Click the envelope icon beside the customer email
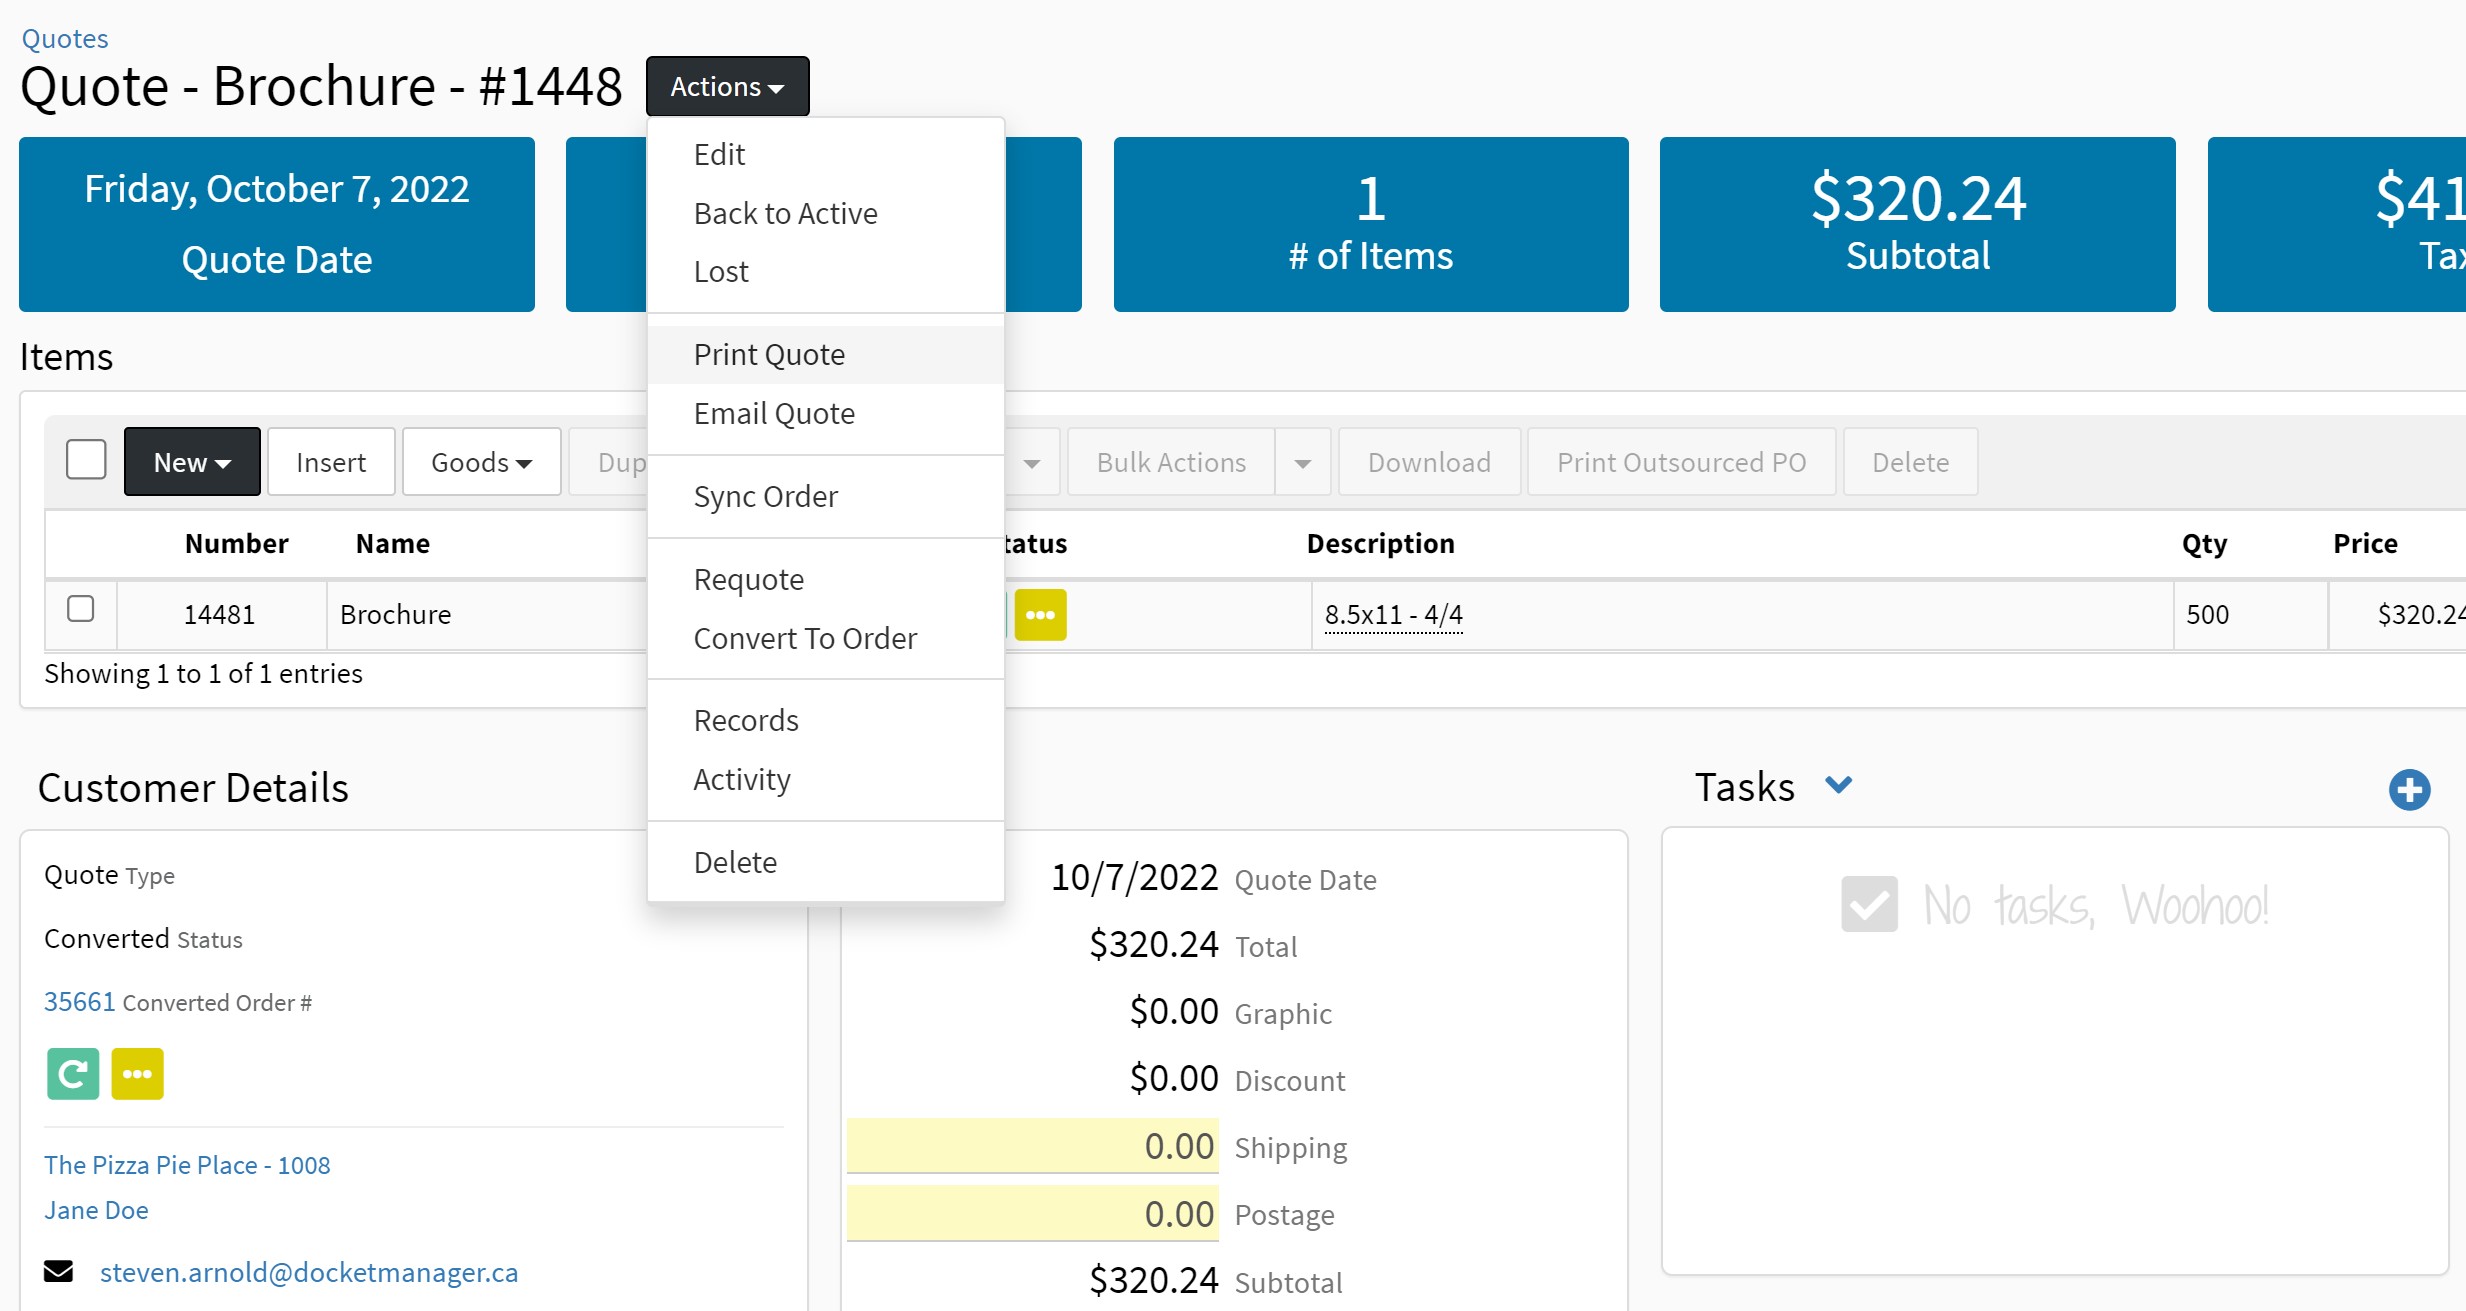Image resolution: width=2466 pixels, height=1311 pixels. pyautogui.click(x=59, y=1271)
